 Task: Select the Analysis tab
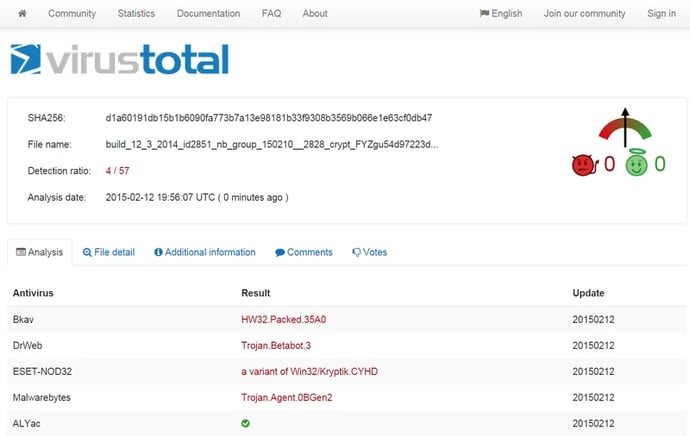coord(40,252)
